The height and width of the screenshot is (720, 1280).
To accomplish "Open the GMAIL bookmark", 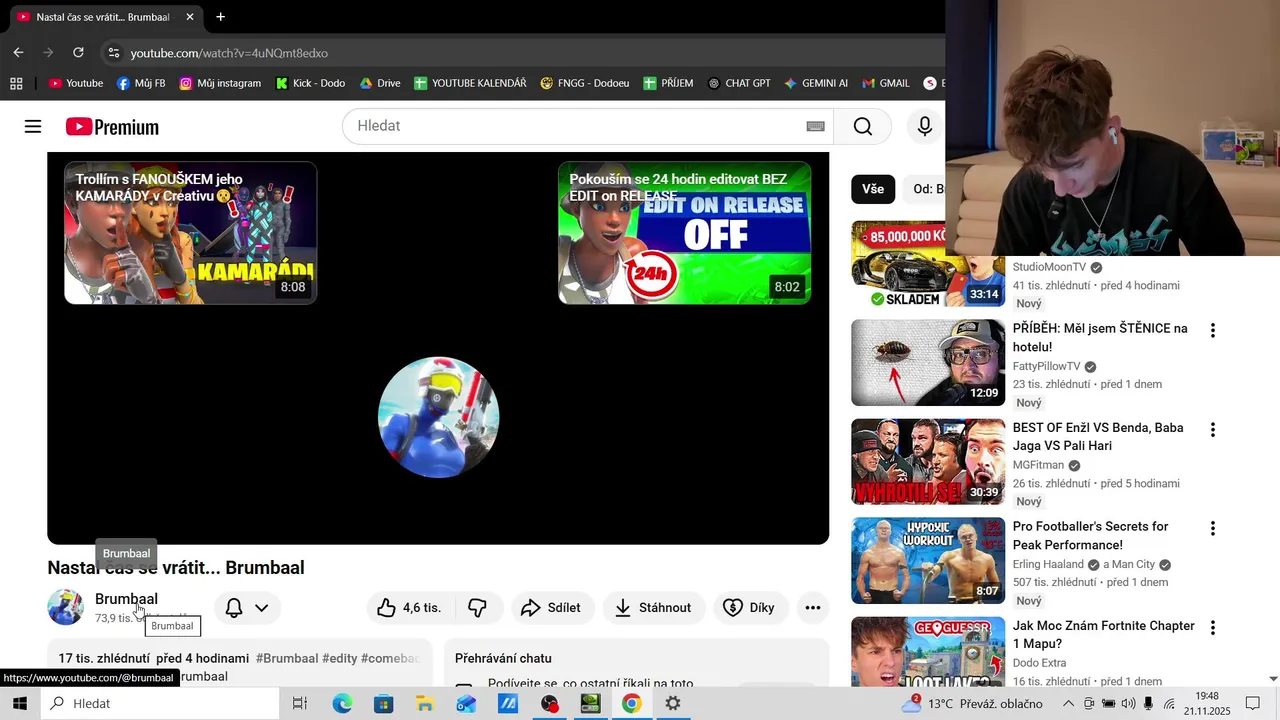I will tap(885, 83).
